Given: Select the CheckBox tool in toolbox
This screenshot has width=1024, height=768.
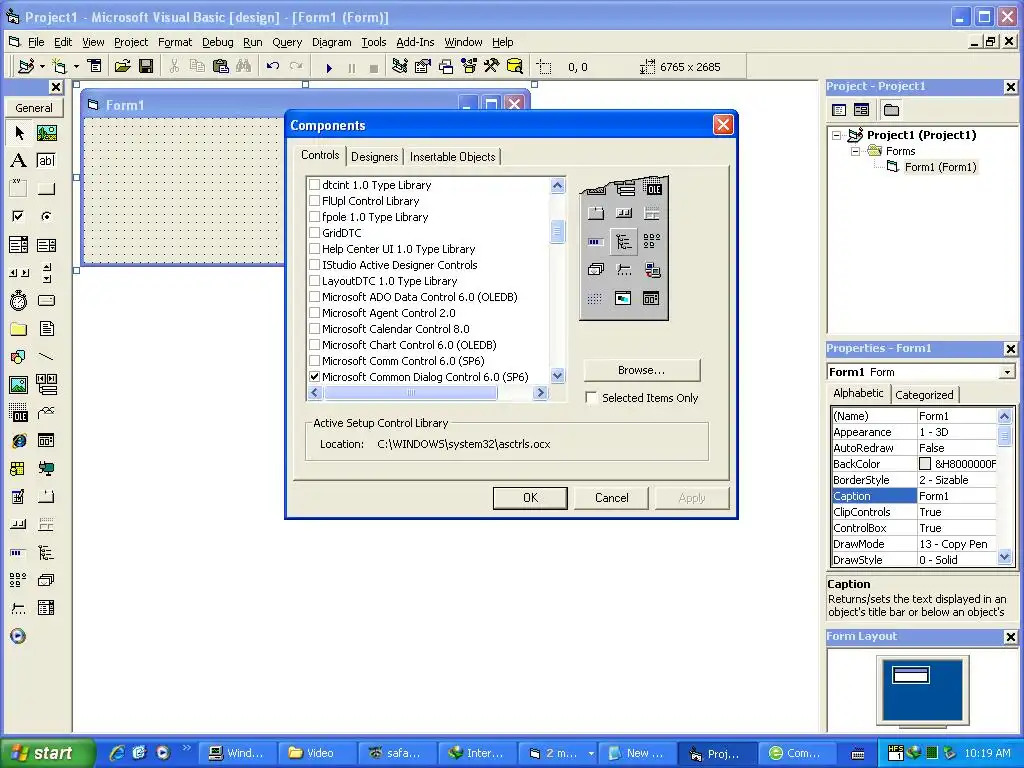Looking at the screenshot, I should [19, 216].
